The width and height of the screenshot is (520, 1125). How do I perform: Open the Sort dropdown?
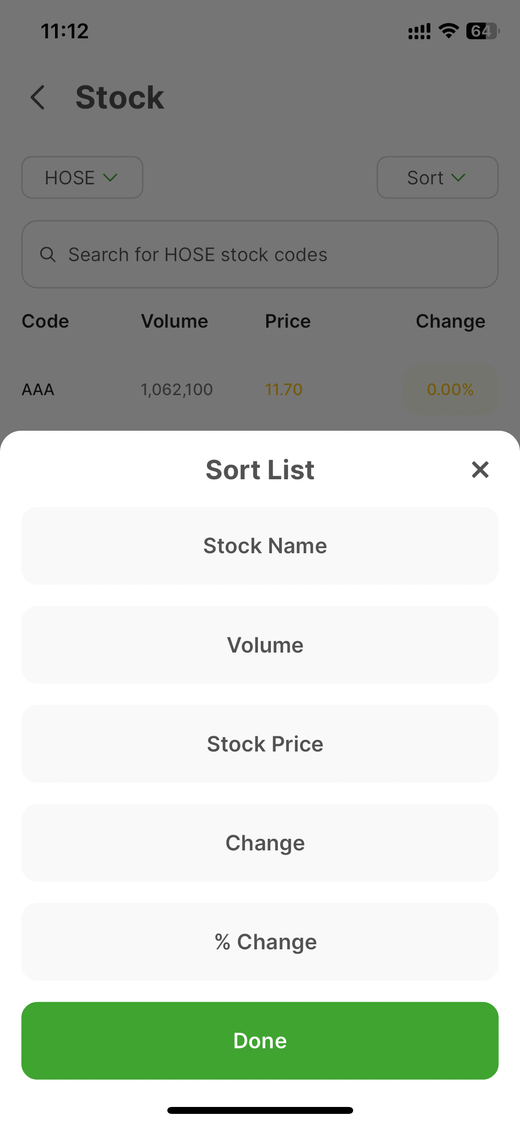438,177
